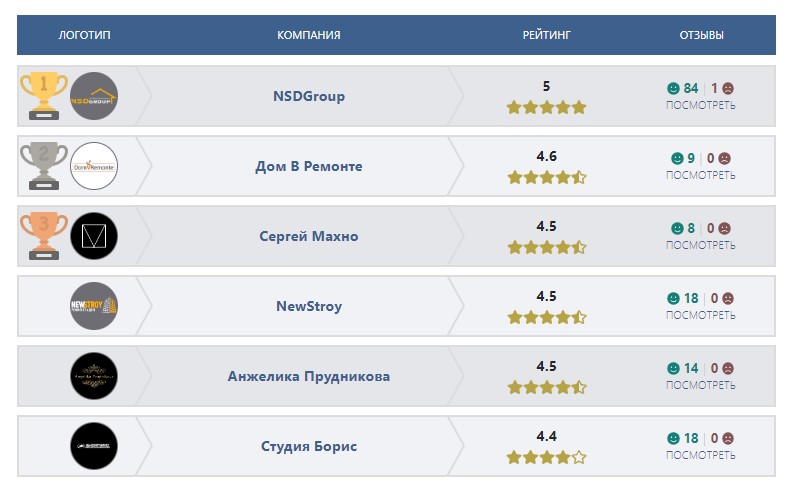Click the Дом В Ремонте logo
The height and width of the screenshot is (484, 791).
94,166
